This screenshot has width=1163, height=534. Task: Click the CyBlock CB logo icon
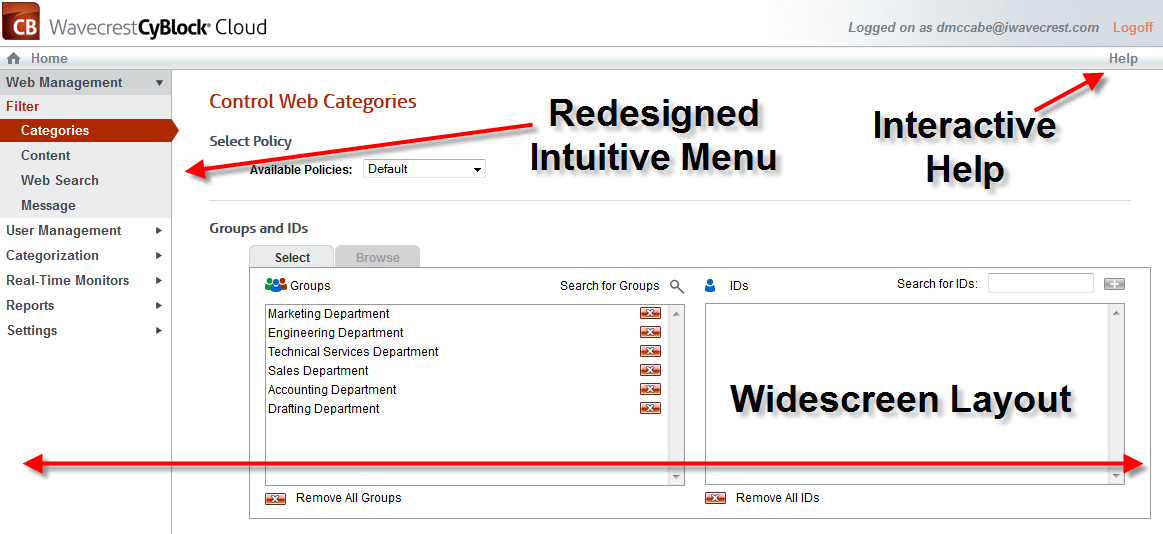point(21,21)
